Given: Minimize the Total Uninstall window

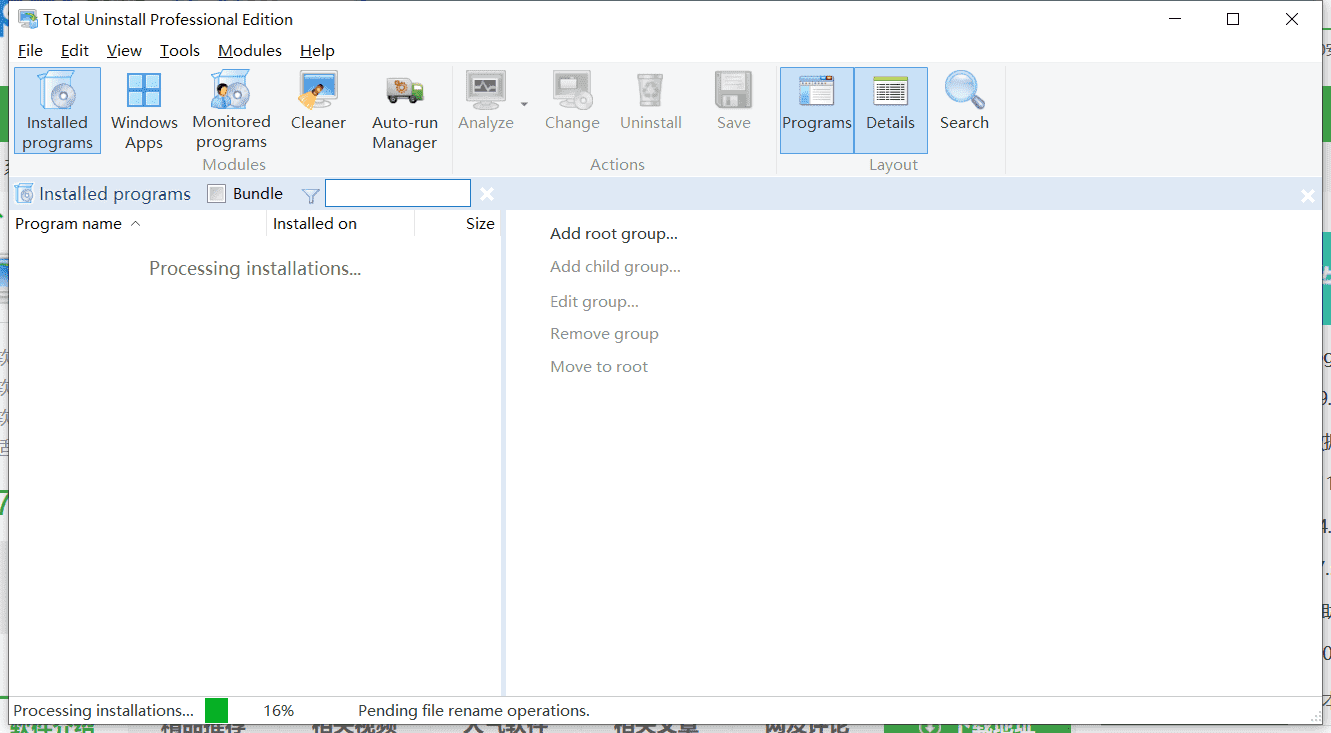Looking at the screenshot, I should [1176, 19].
